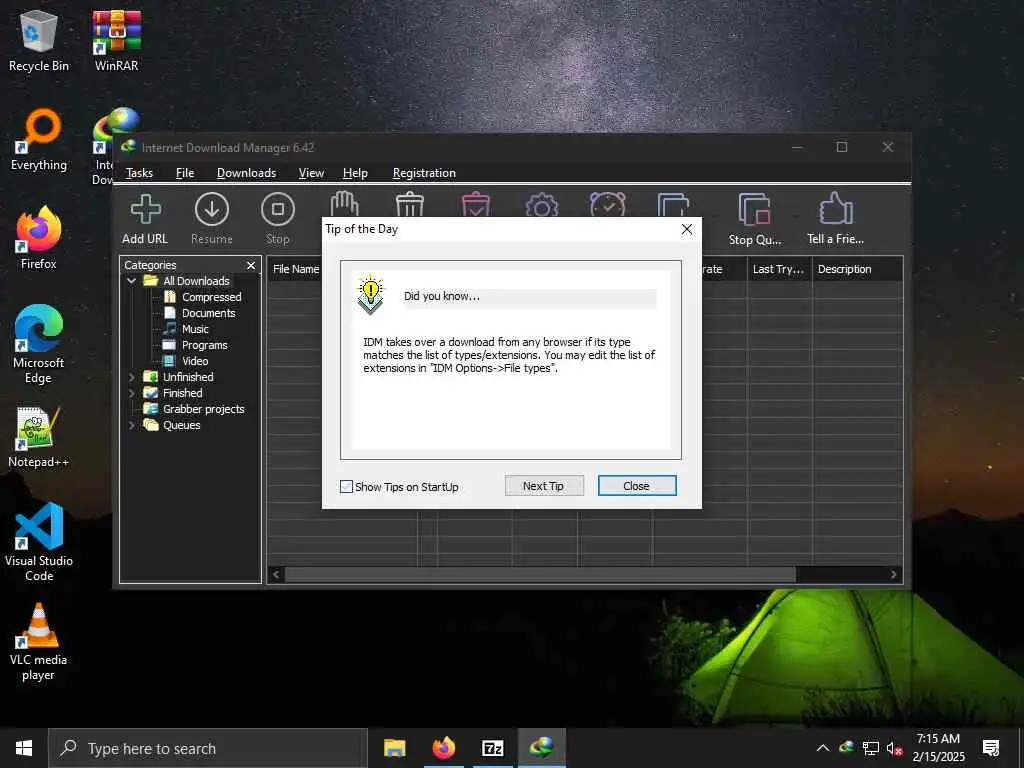Click the horizontal scrollbar right arrow

click(893, 575)
